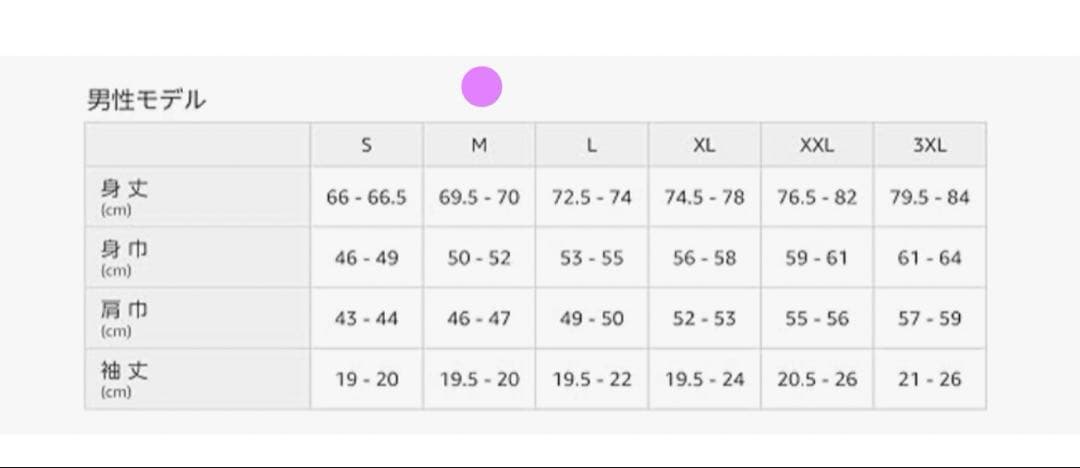Select the 3XL size column header
1080x468 pixels.
[x=929, y=145]
